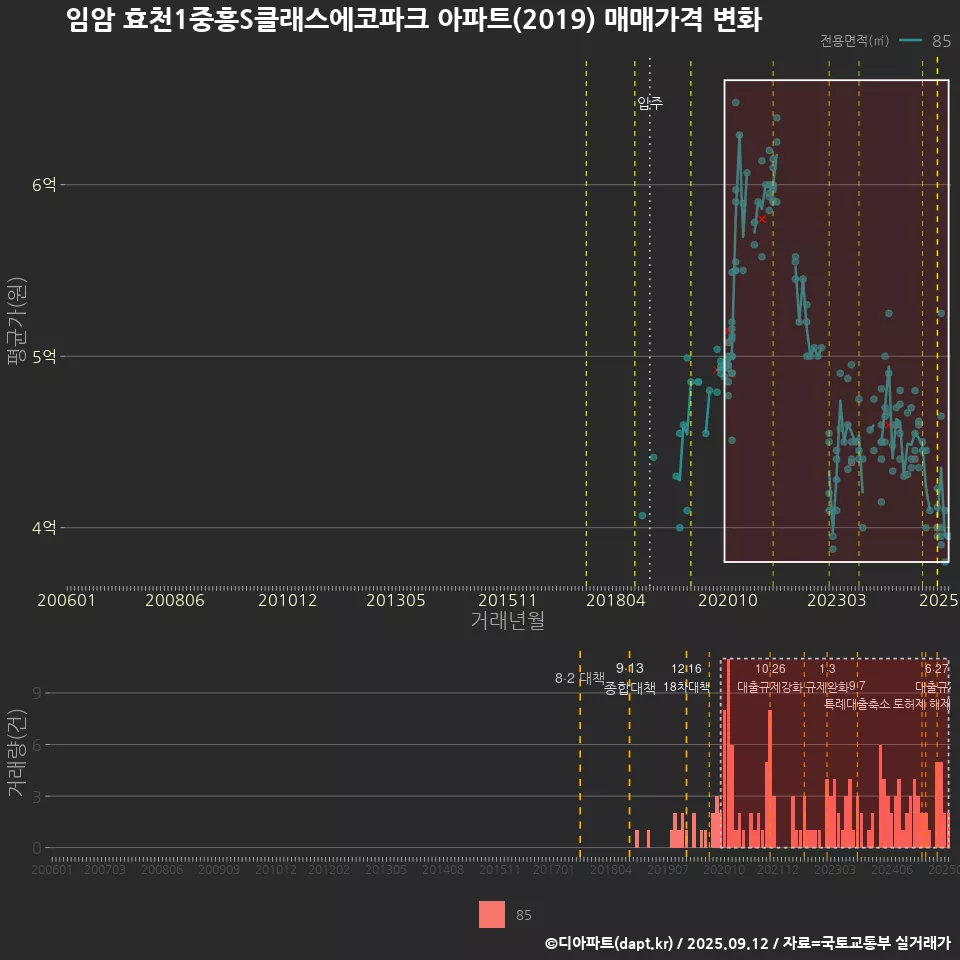Image resolution: width=960 pixels, height=960 pixels.
Task: Click the 거래년월 axis title
Action: [508, 620]
